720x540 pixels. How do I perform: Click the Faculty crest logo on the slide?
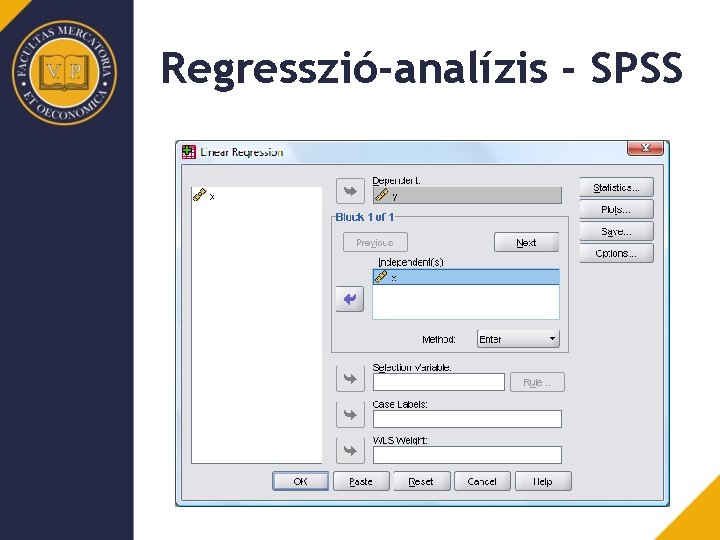tap(64, 73)
